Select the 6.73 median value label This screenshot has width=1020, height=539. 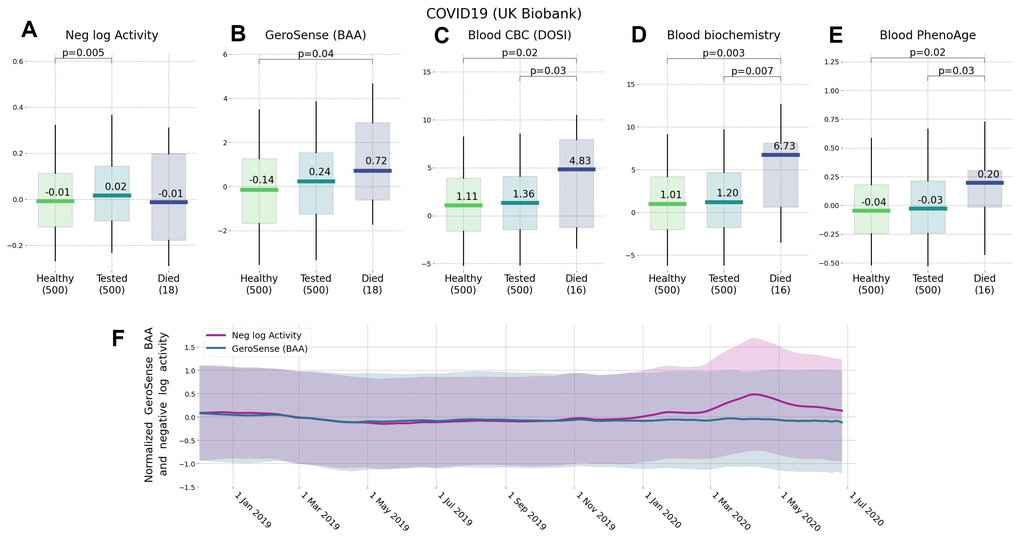click(x=784, y=146)
